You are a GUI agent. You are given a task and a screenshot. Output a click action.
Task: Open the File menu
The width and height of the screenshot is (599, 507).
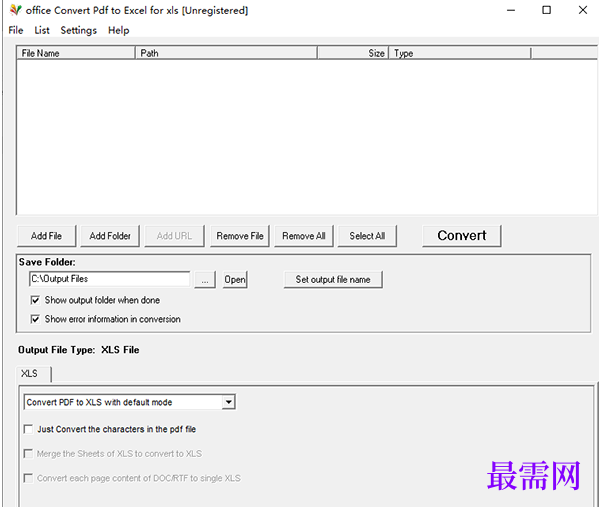tap(16, 30)
